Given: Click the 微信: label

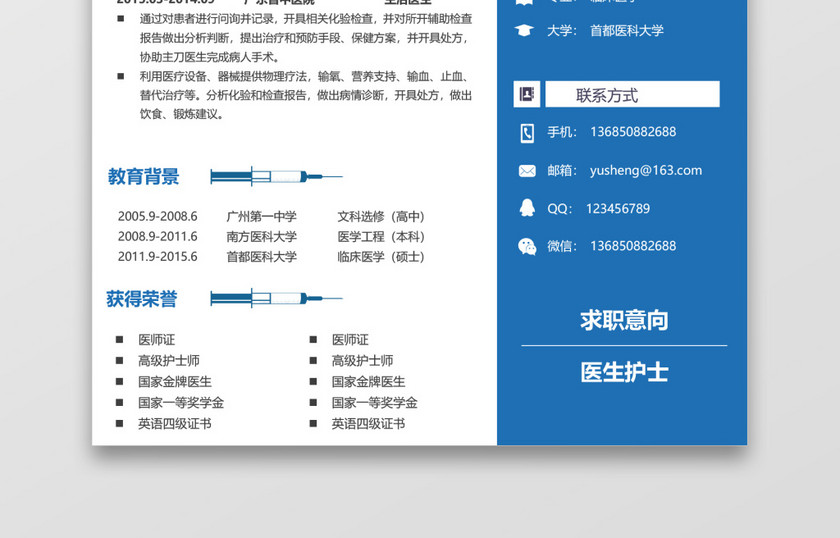Looking at the screenshot, I should coord(562,246).
